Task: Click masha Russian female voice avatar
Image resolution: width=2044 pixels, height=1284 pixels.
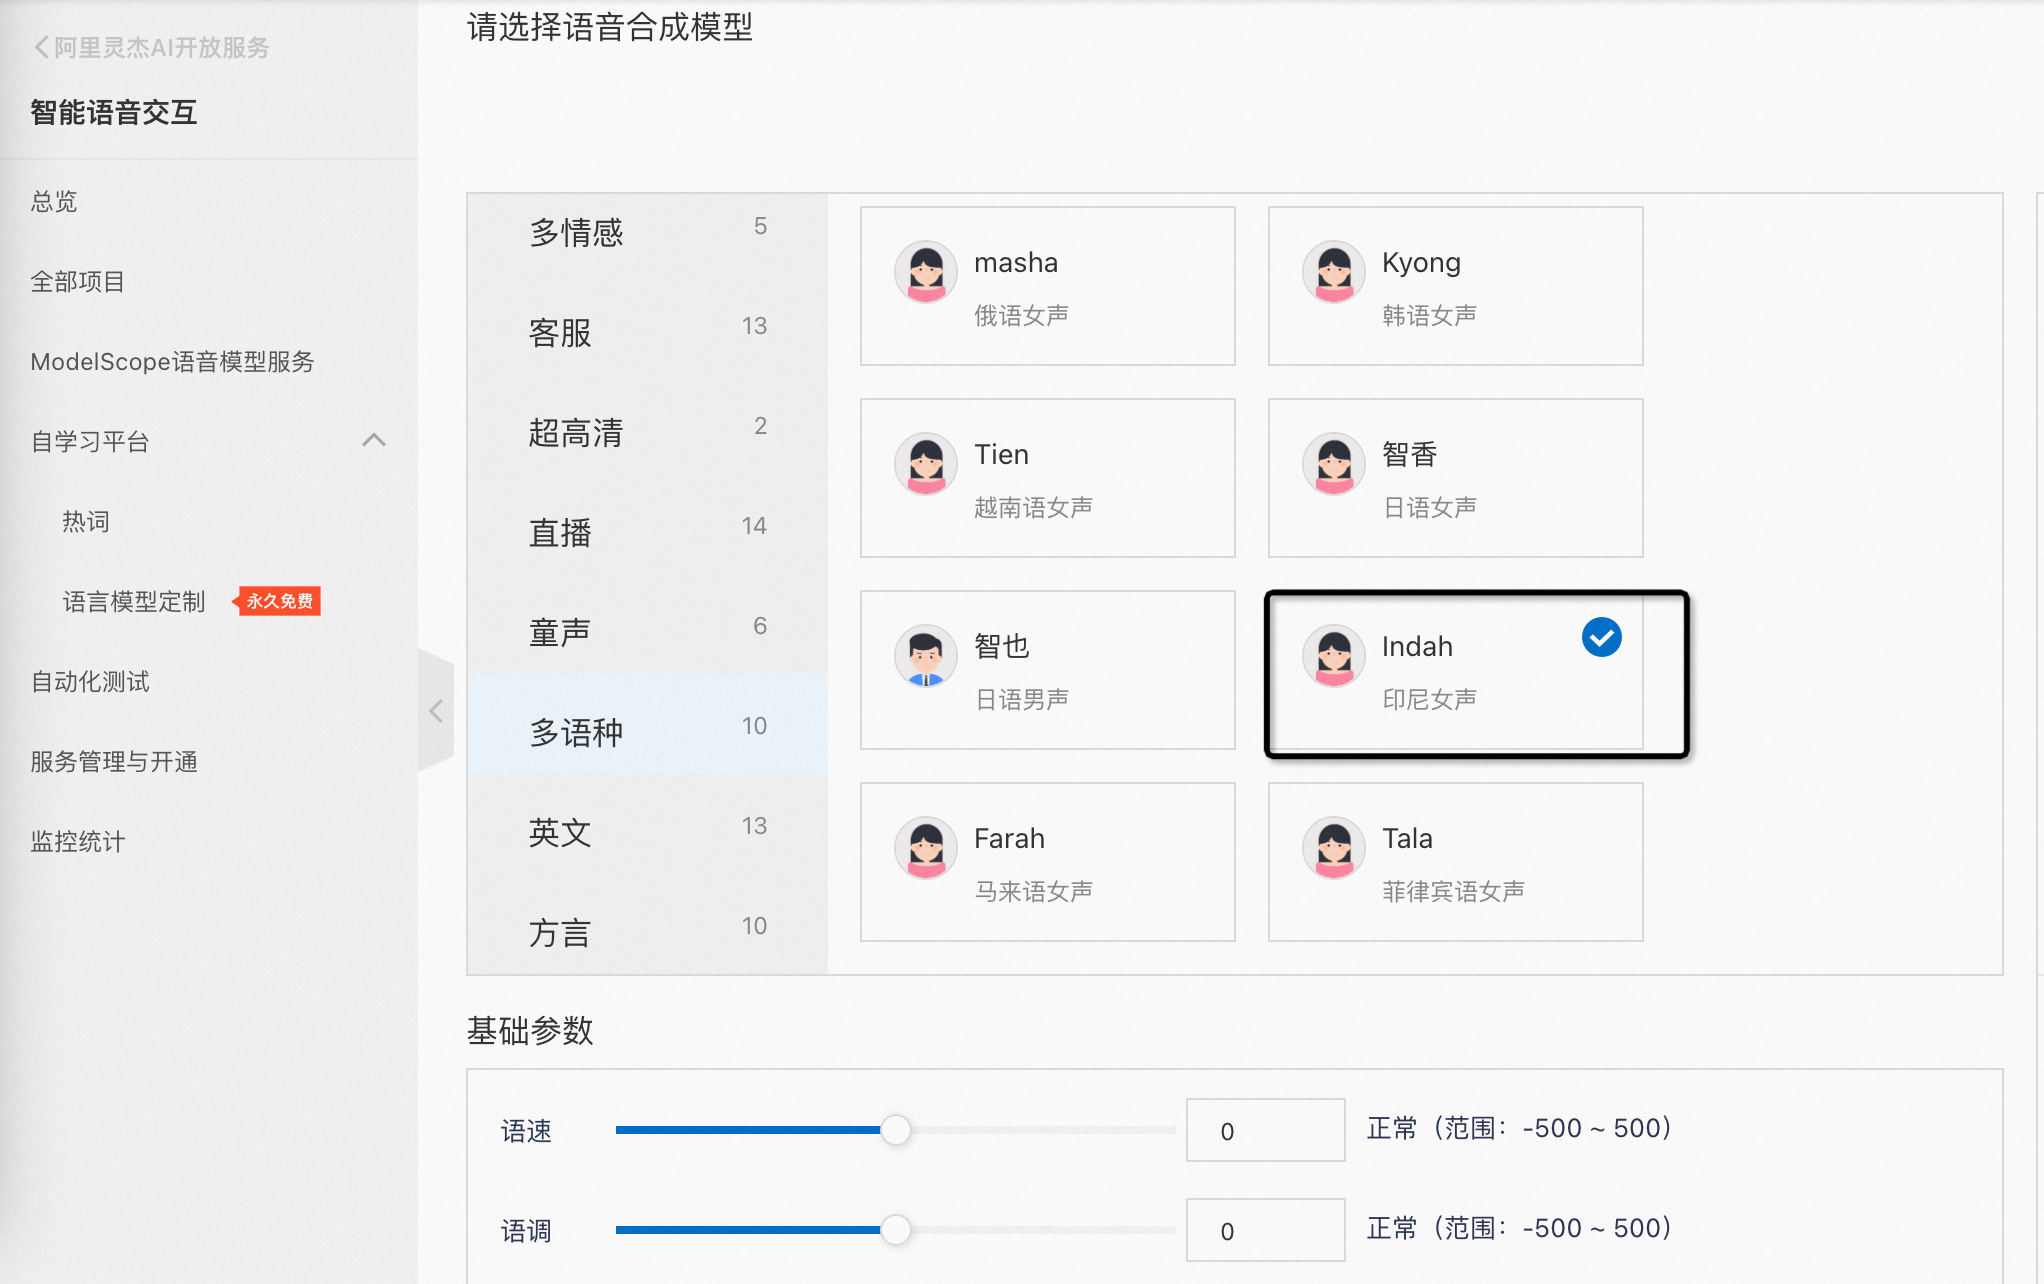Action: click(x=926, y=271)
